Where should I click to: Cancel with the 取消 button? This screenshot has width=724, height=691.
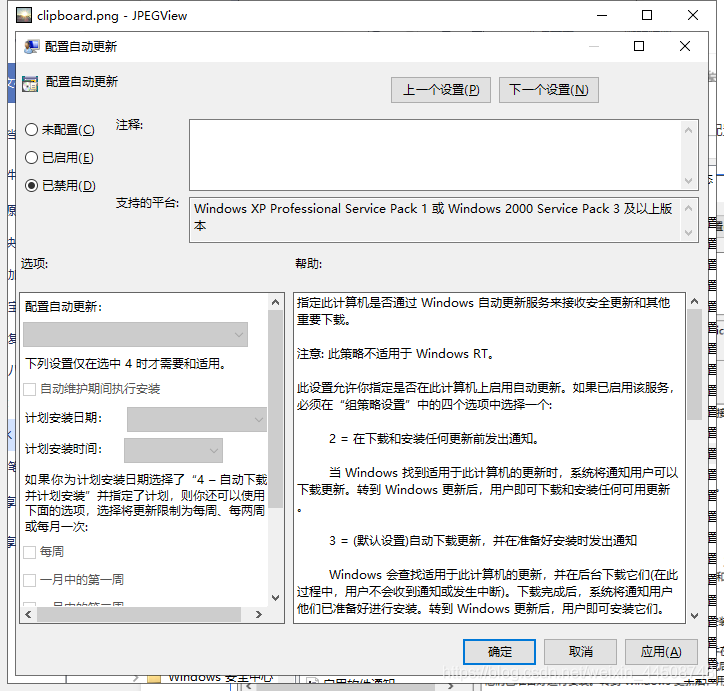coord(580,652)
